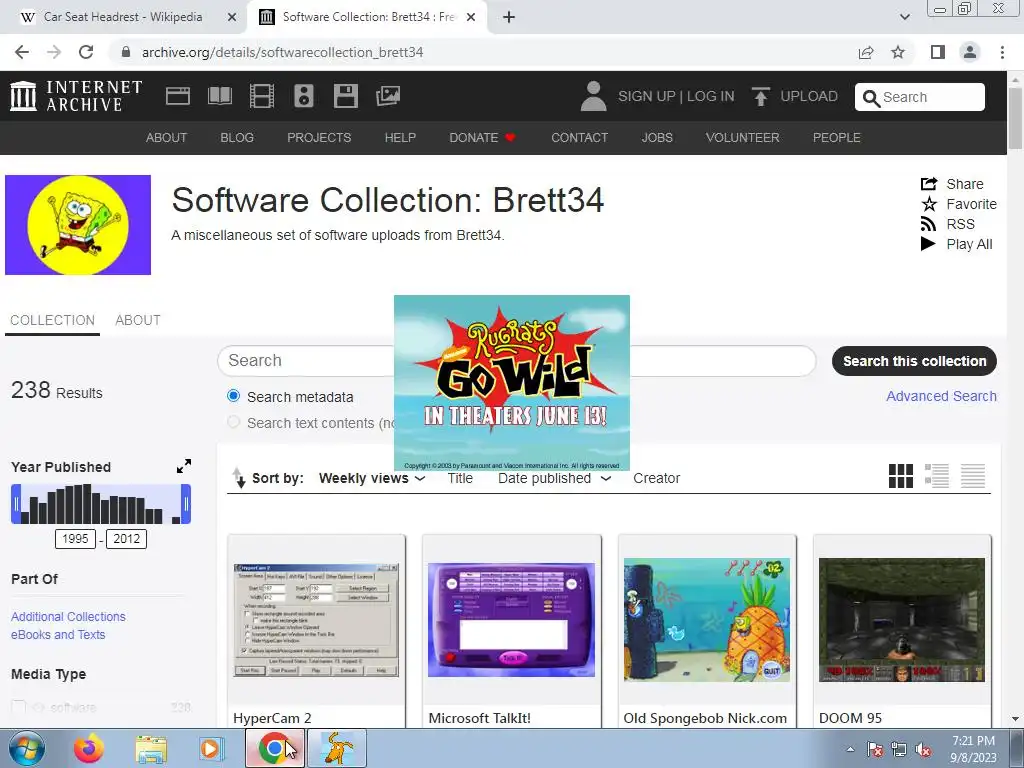This screenshot has width=1024, height=768.
Task: Click the collection search input field
Action: click(517, 361)
